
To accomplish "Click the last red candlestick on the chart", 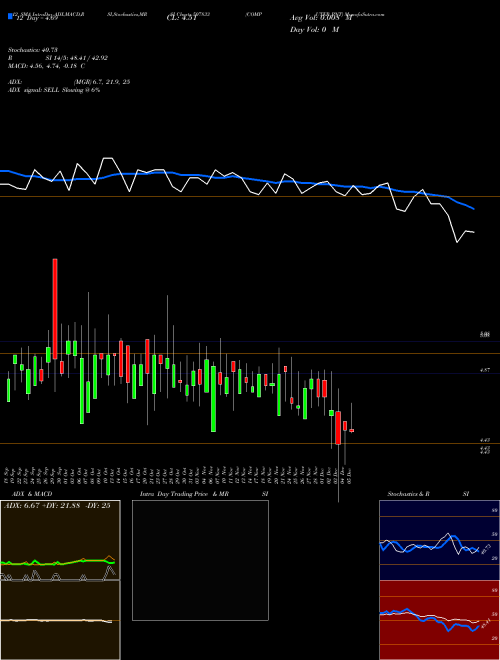I will (351, 430).
